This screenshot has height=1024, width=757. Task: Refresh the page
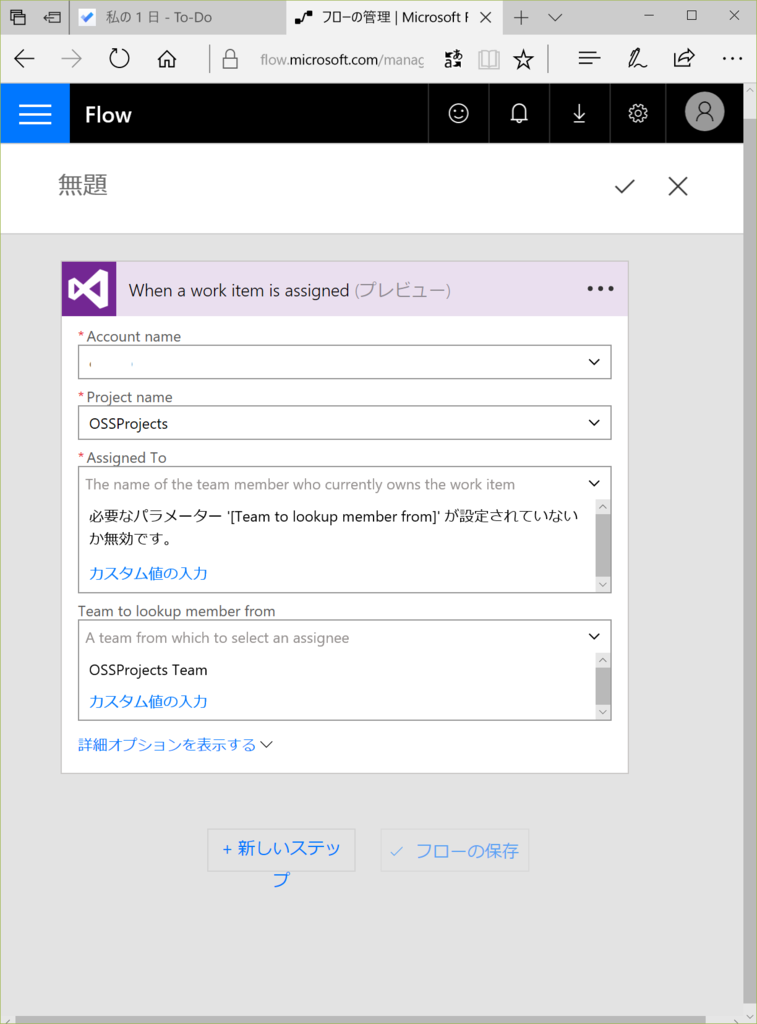point(119,59)
